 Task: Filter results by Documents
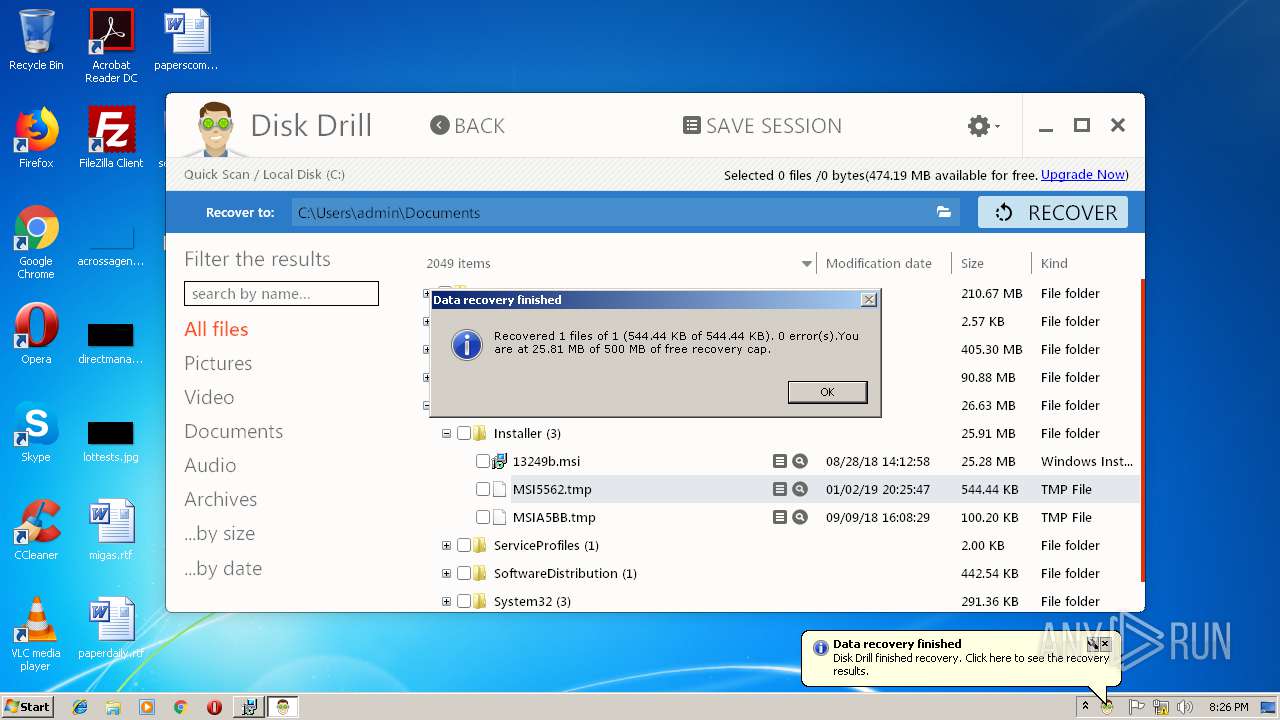233,431
